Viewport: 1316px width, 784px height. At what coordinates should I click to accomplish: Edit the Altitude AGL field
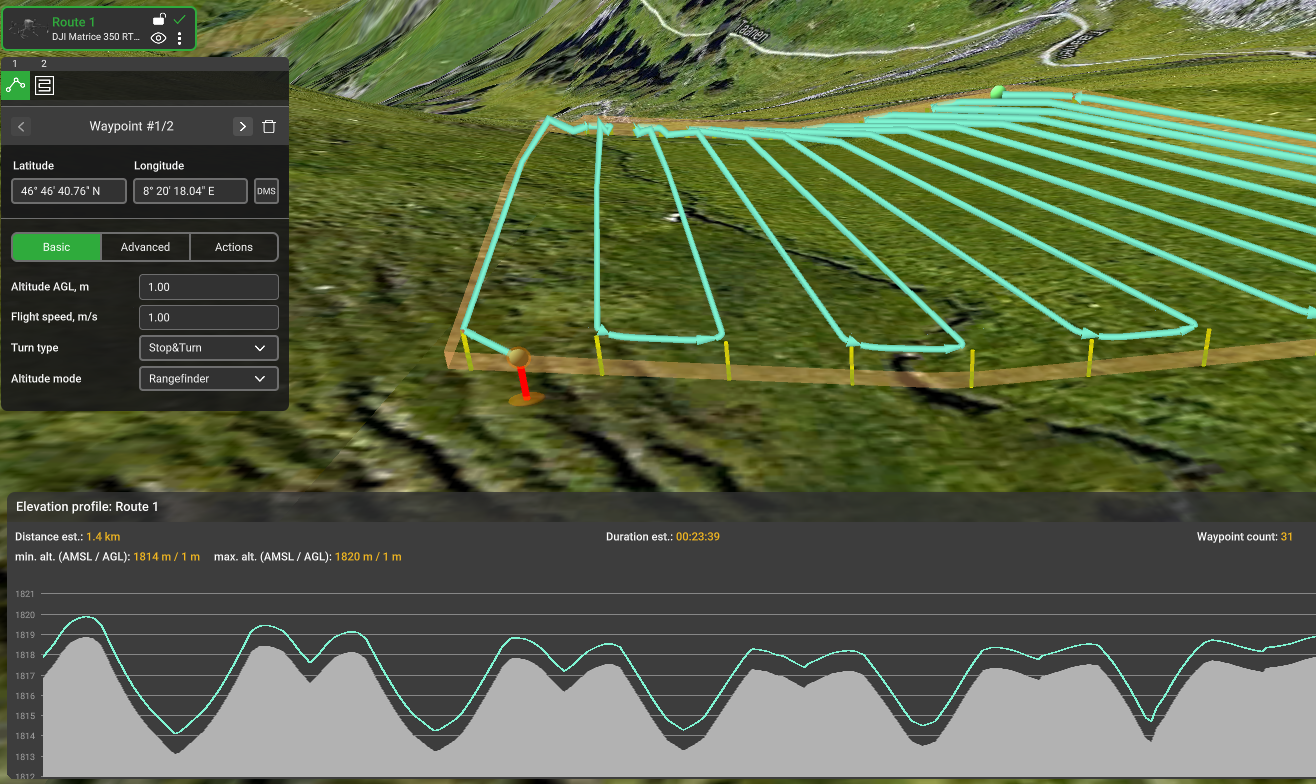tap(208, 287)
